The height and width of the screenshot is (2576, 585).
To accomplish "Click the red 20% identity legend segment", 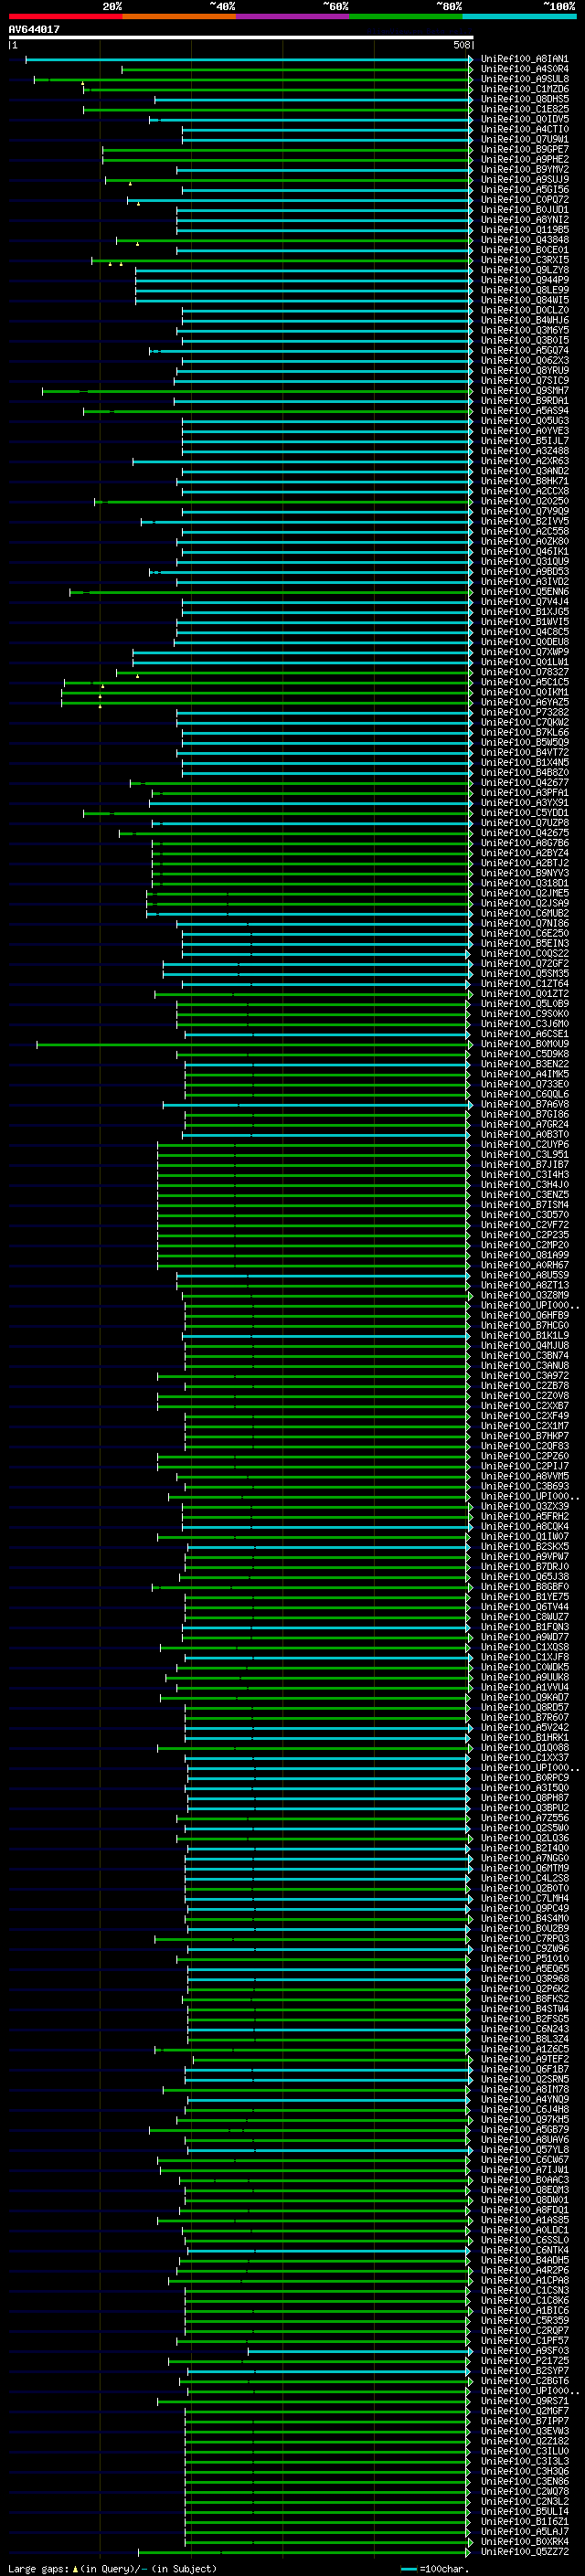I will [x=65, y=16].
